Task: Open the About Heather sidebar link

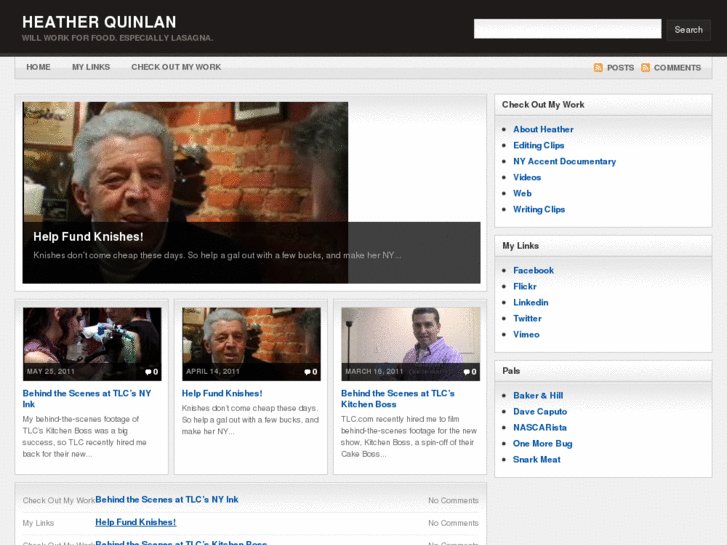Action: [543, 129]
